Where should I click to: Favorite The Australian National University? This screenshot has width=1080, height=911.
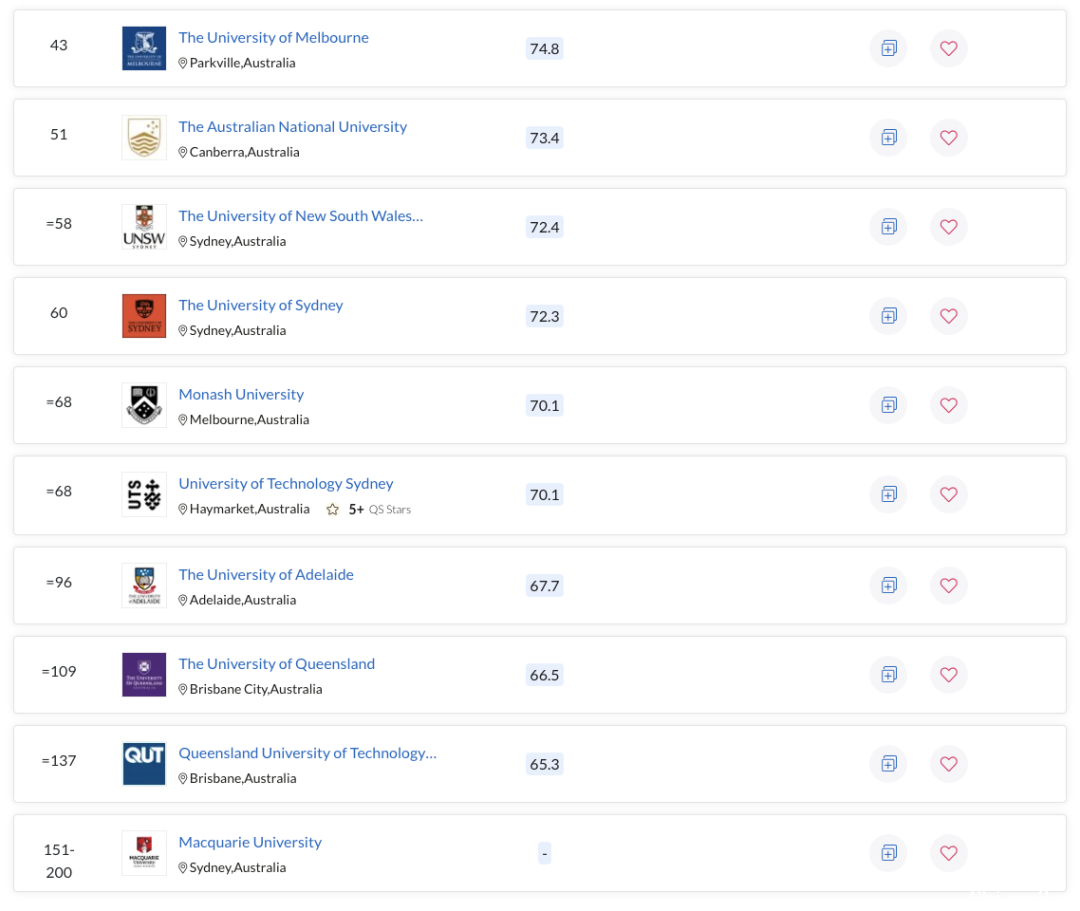click(x=948, y=137)
